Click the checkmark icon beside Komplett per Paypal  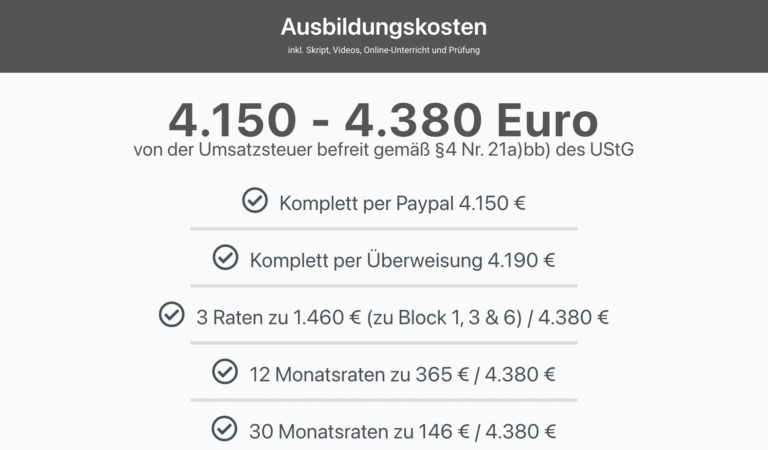point(255,202)
